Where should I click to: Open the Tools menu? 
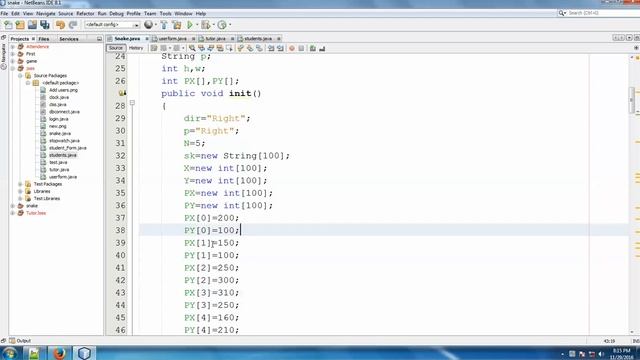coord(165,13)
